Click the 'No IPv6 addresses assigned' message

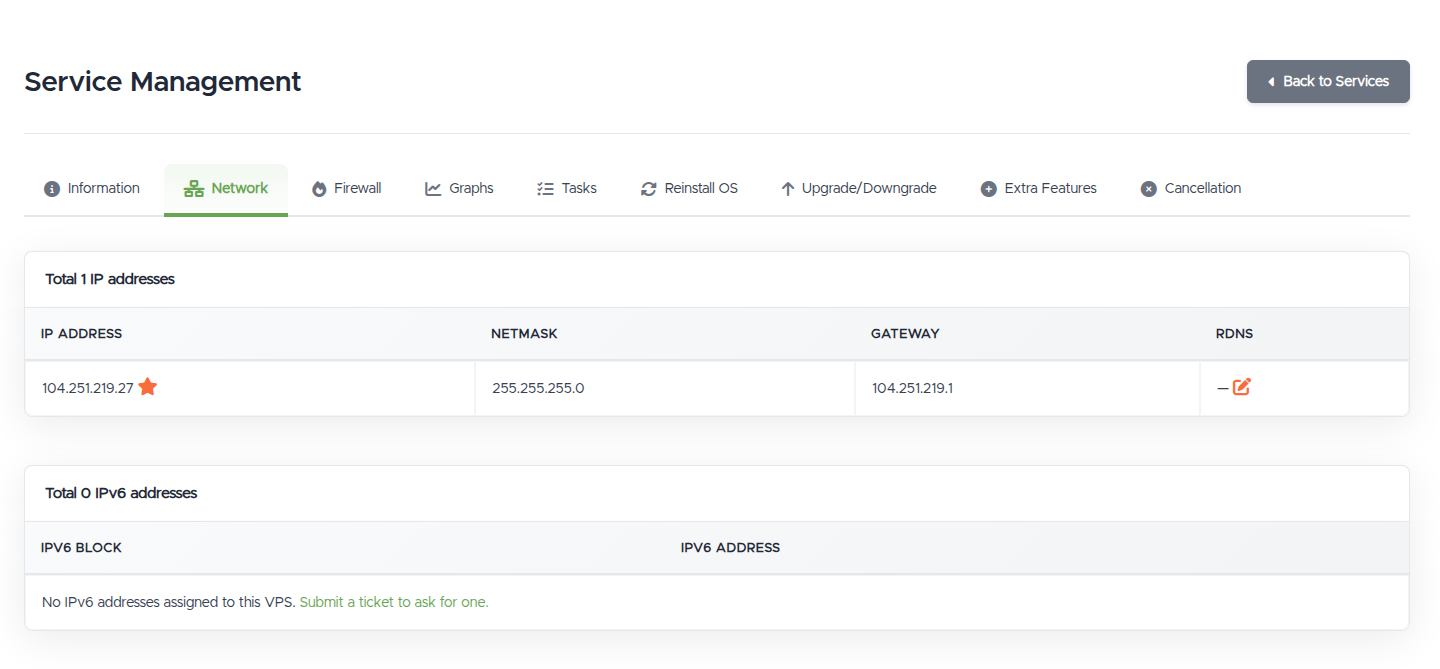tap(168, 602)
